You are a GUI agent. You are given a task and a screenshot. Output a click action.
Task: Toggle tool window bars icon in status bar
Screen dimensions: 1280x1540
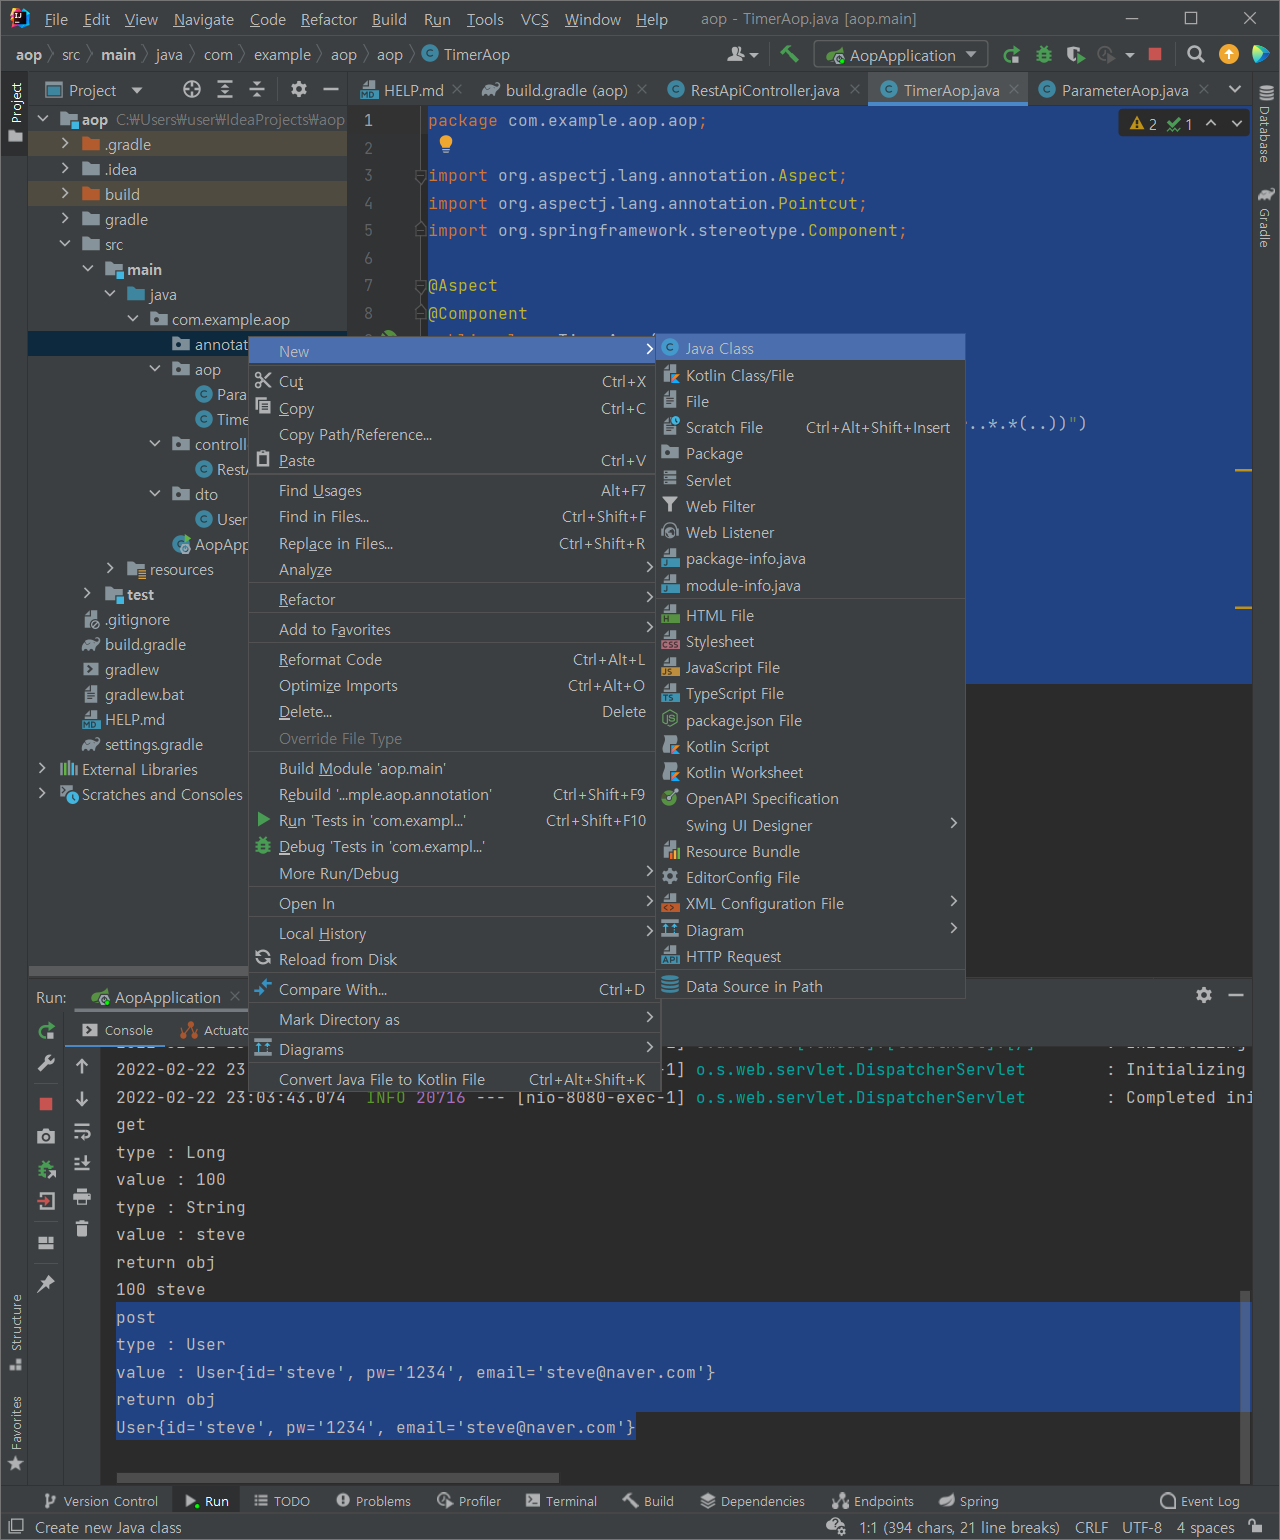coord(16,1527)
